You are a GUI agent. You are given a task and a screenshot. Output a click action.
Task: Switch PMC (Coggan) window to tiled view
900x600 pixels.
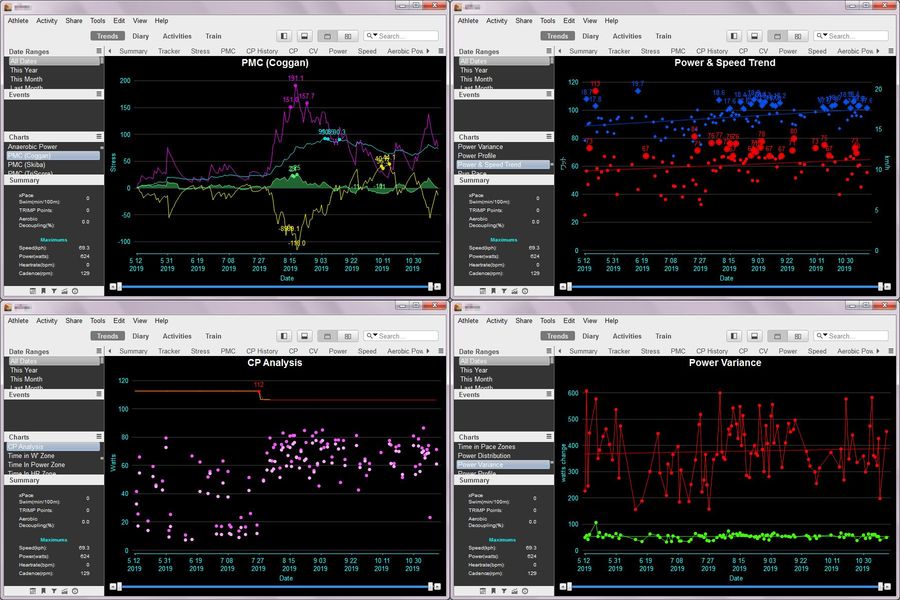tap(348, 36)
